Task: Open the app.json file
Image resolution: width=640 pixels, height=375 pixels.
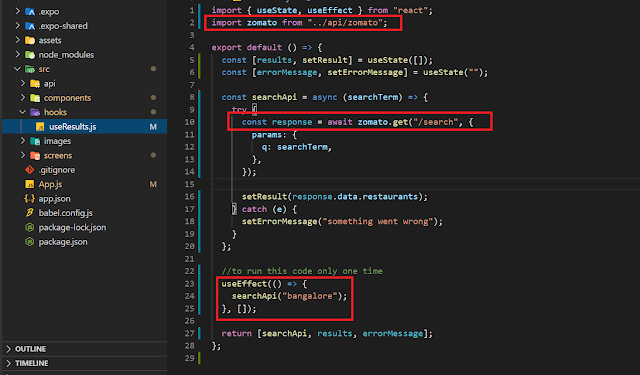Action: click(x=54, y=198)
